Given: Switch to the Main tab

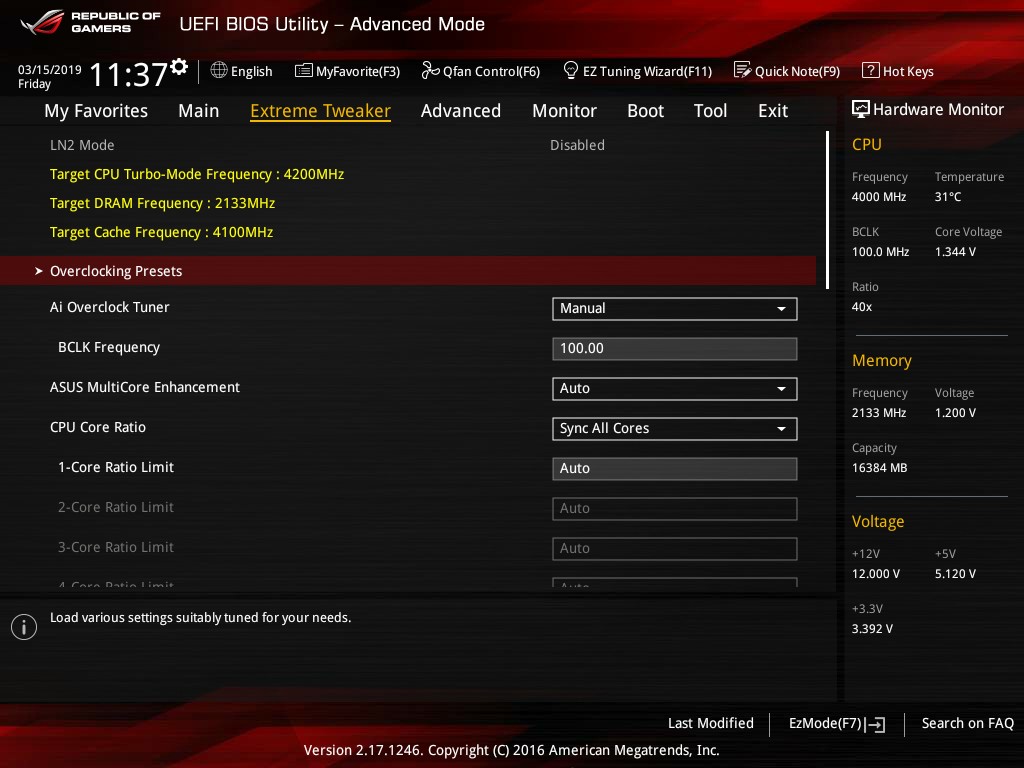Looking at the screenshot, I should pos(199,110).
